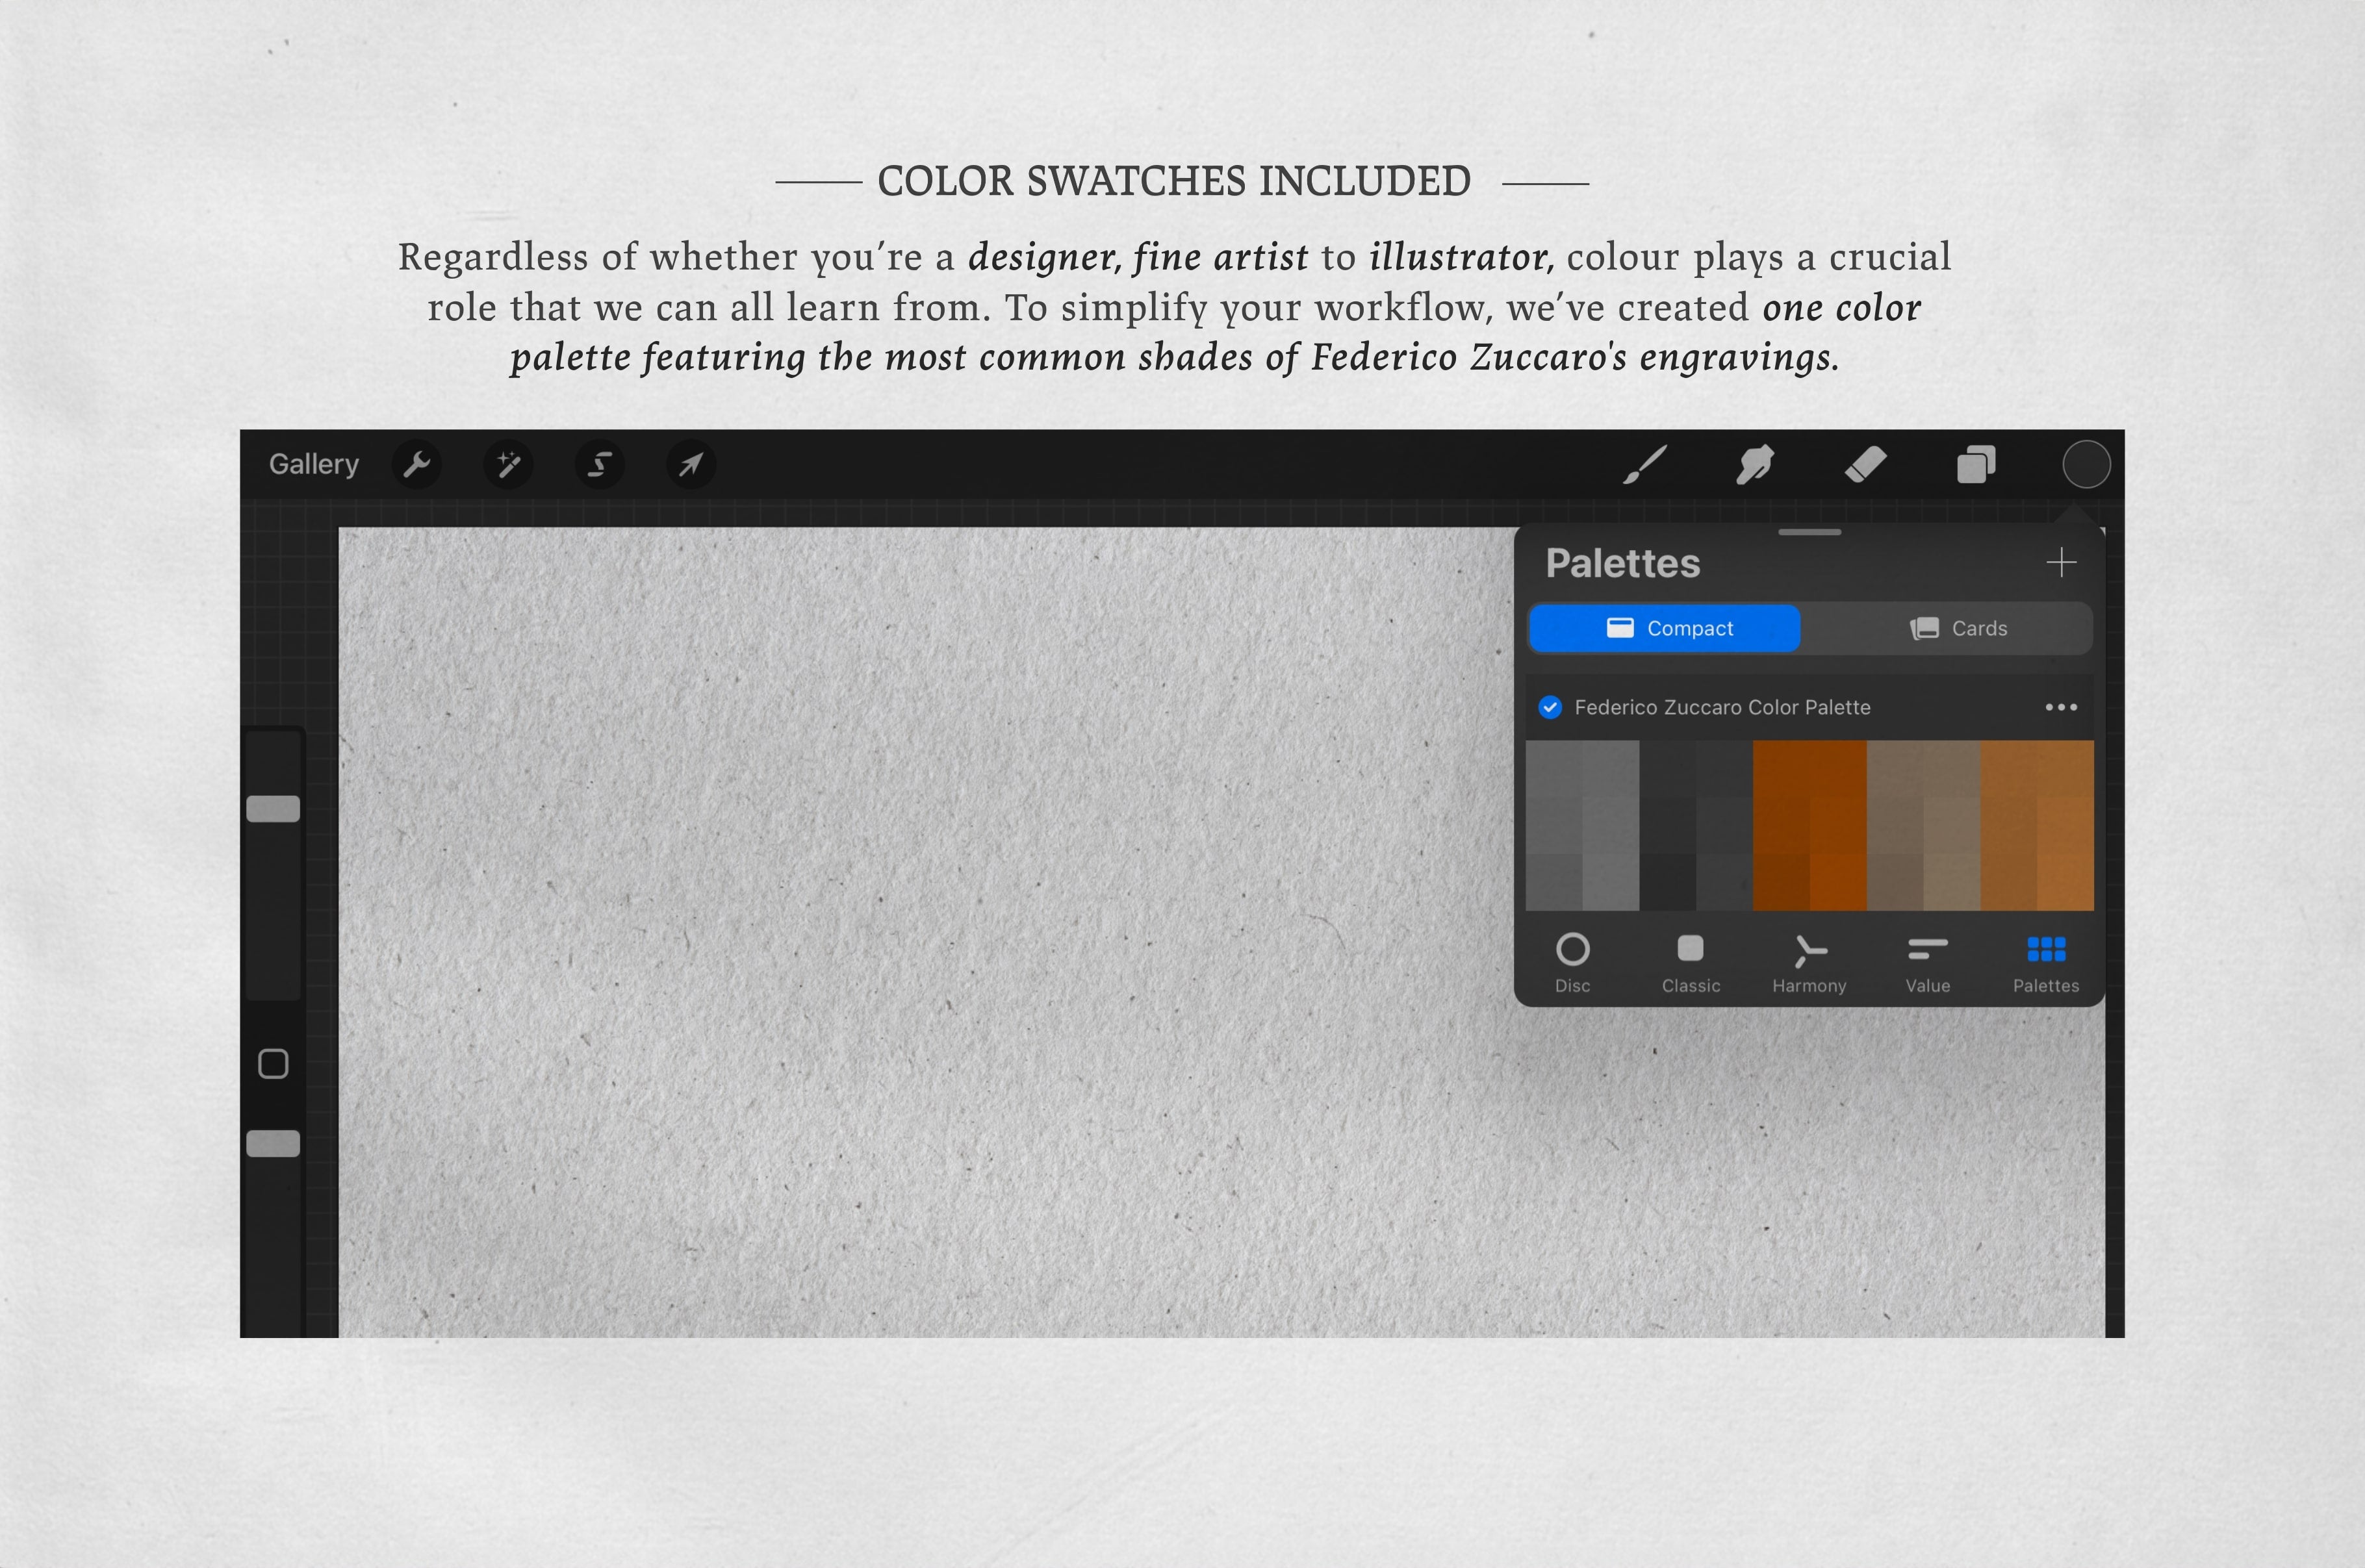This screenshot has width=2365, height=1568.
Task: Open Transform tool options
Action: (x=691, y=464)
